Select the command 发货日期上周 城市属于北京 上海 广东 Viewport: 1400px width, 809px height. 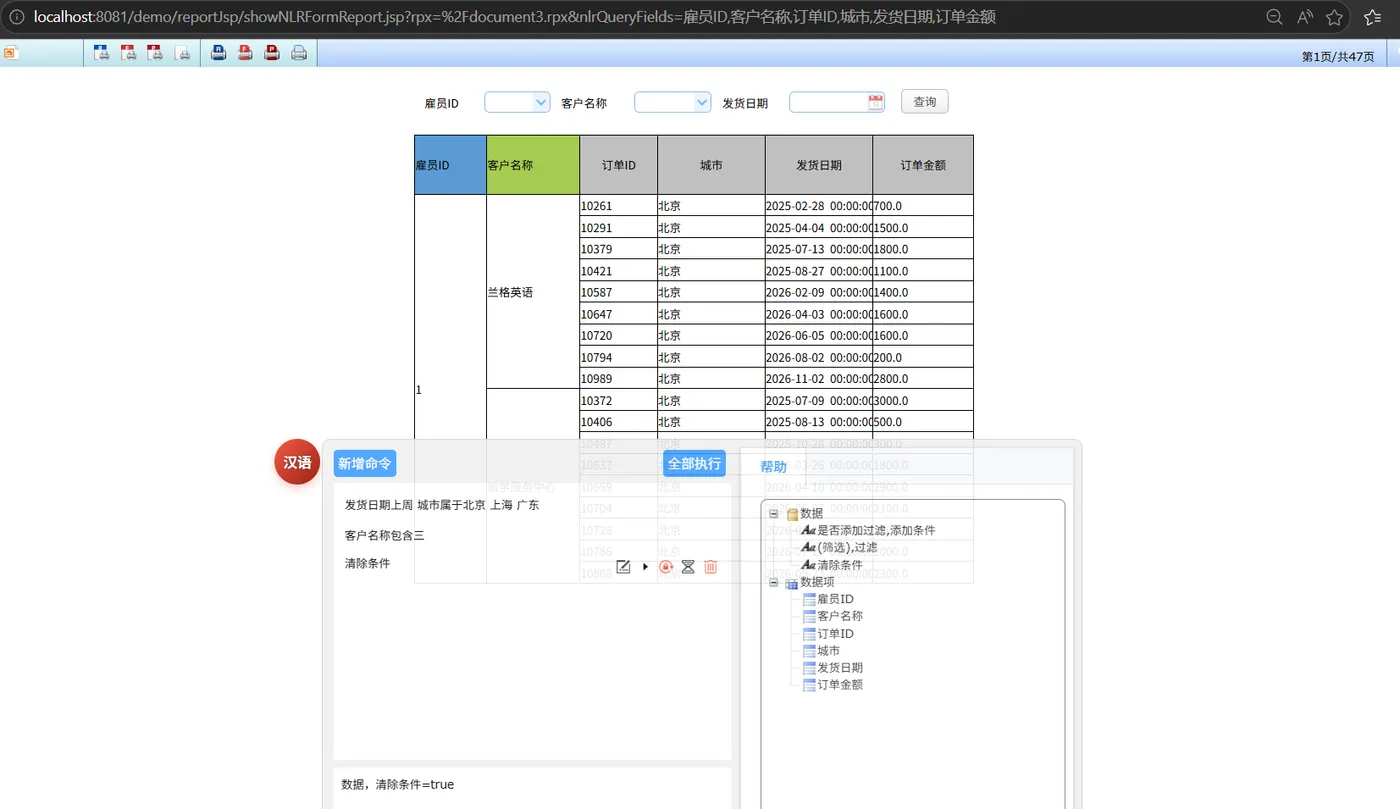442,505
